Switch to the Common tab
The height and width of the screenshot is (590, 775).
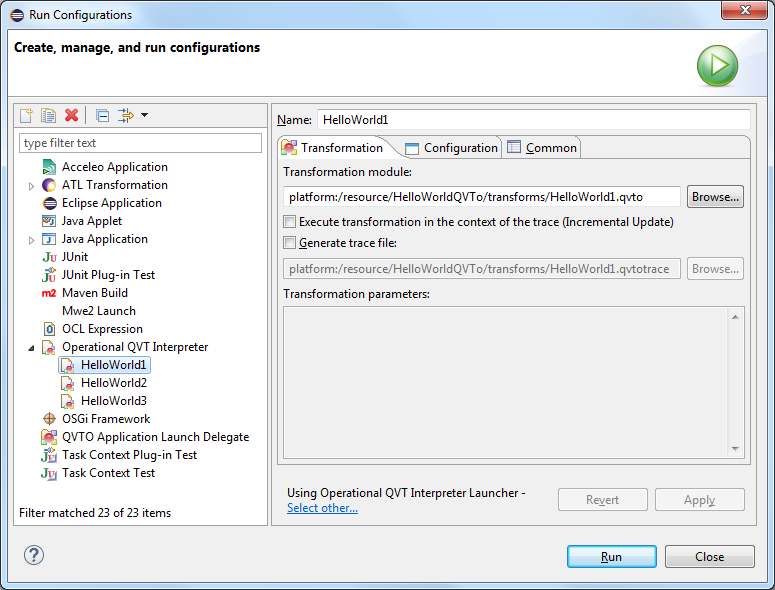pyautogui.click(x=542, y=148)
